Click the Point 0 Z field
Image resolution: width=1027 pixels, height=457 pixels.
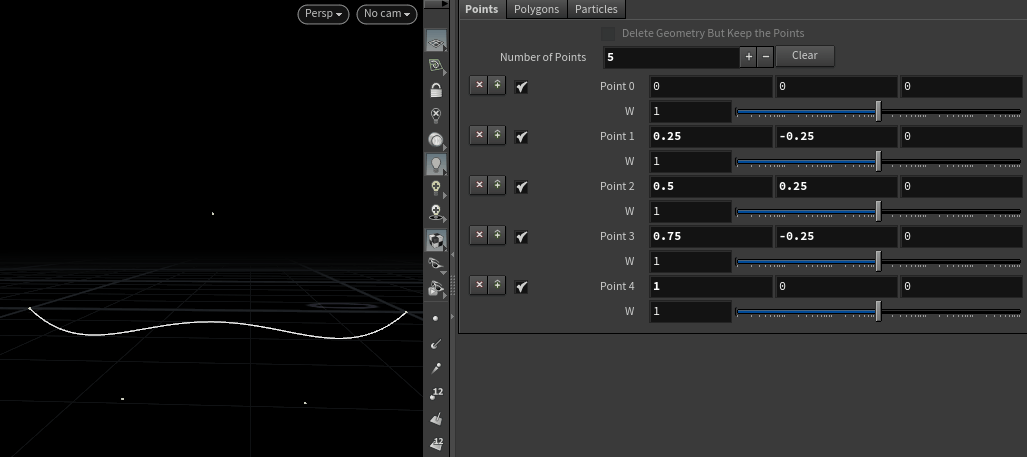[962, 86]
